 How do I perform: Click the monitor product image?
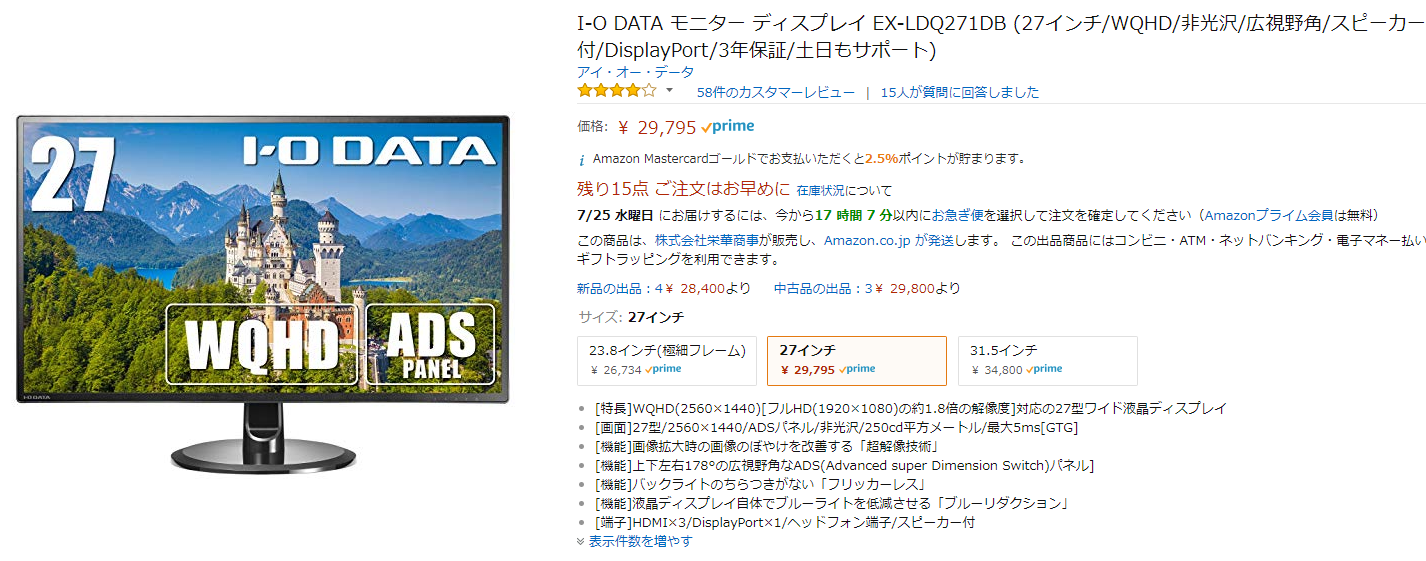(x=263, y=290)
